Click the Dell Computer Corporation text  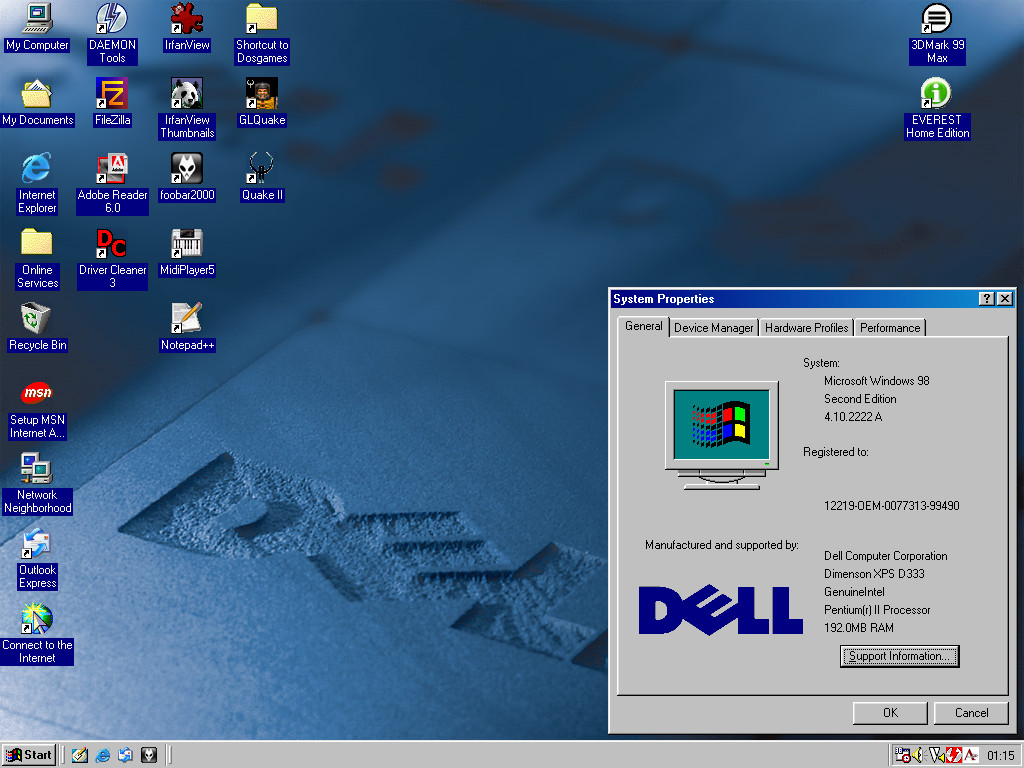[886, 556]
